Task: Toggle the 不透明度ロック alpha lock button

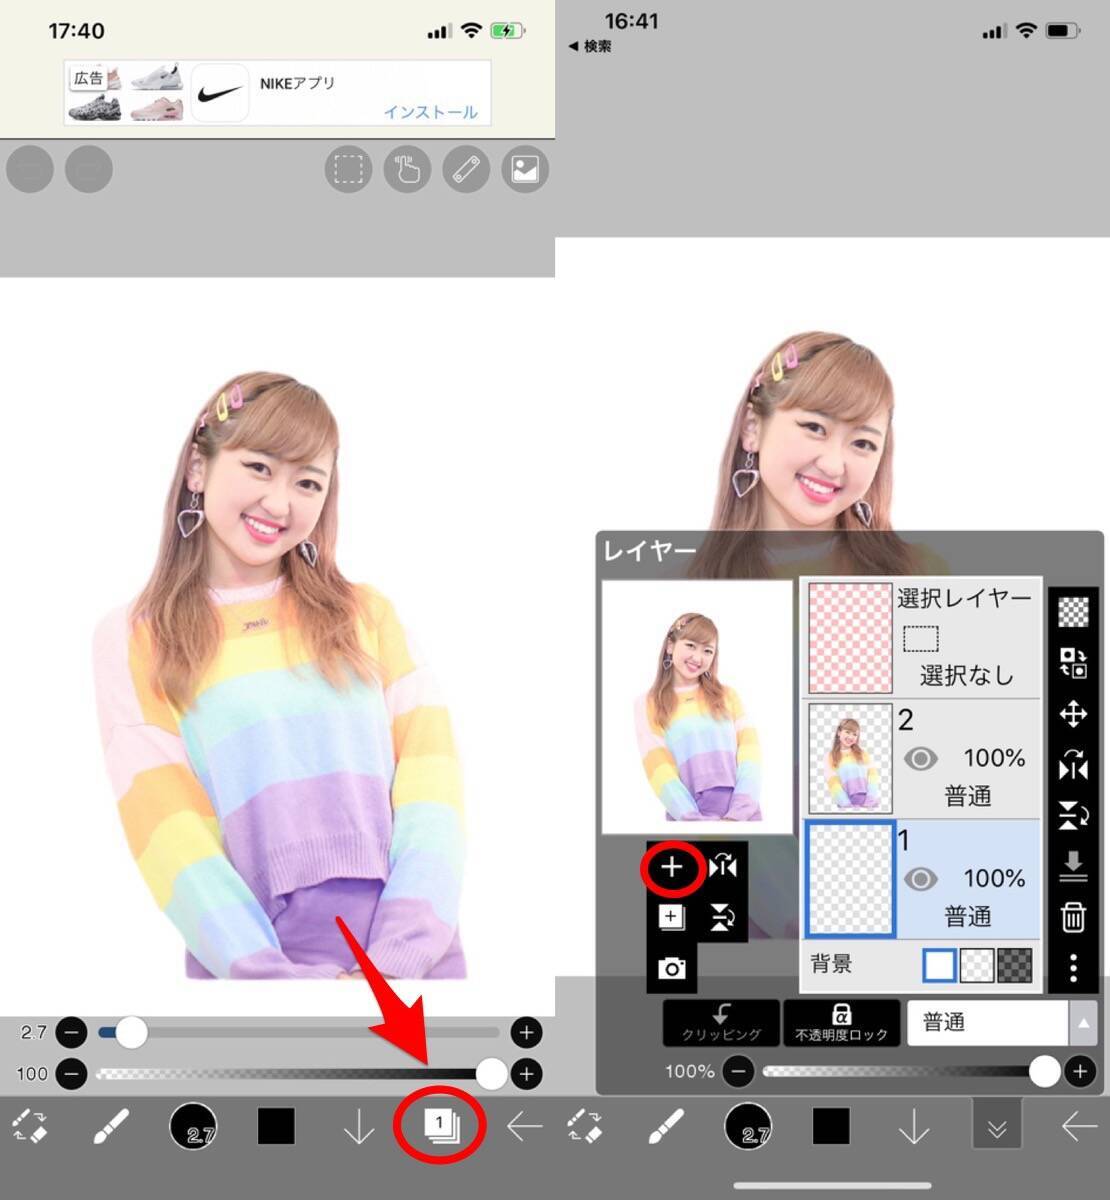Action: (x=842, y=1023)
